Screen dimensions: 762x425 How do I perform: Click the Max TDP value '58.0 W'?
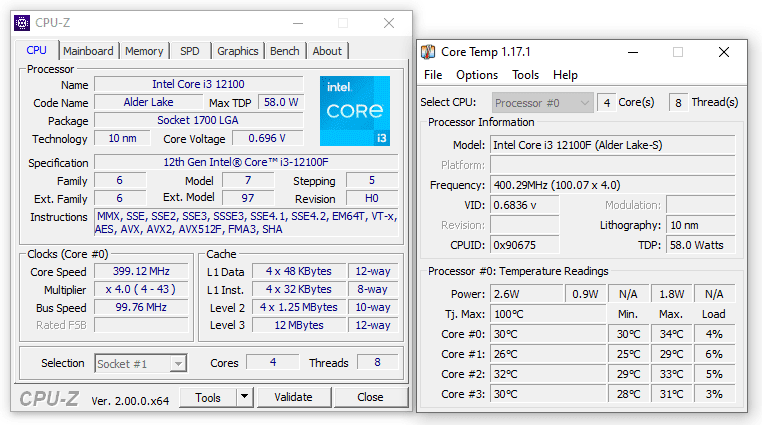[x=281, y=102]
